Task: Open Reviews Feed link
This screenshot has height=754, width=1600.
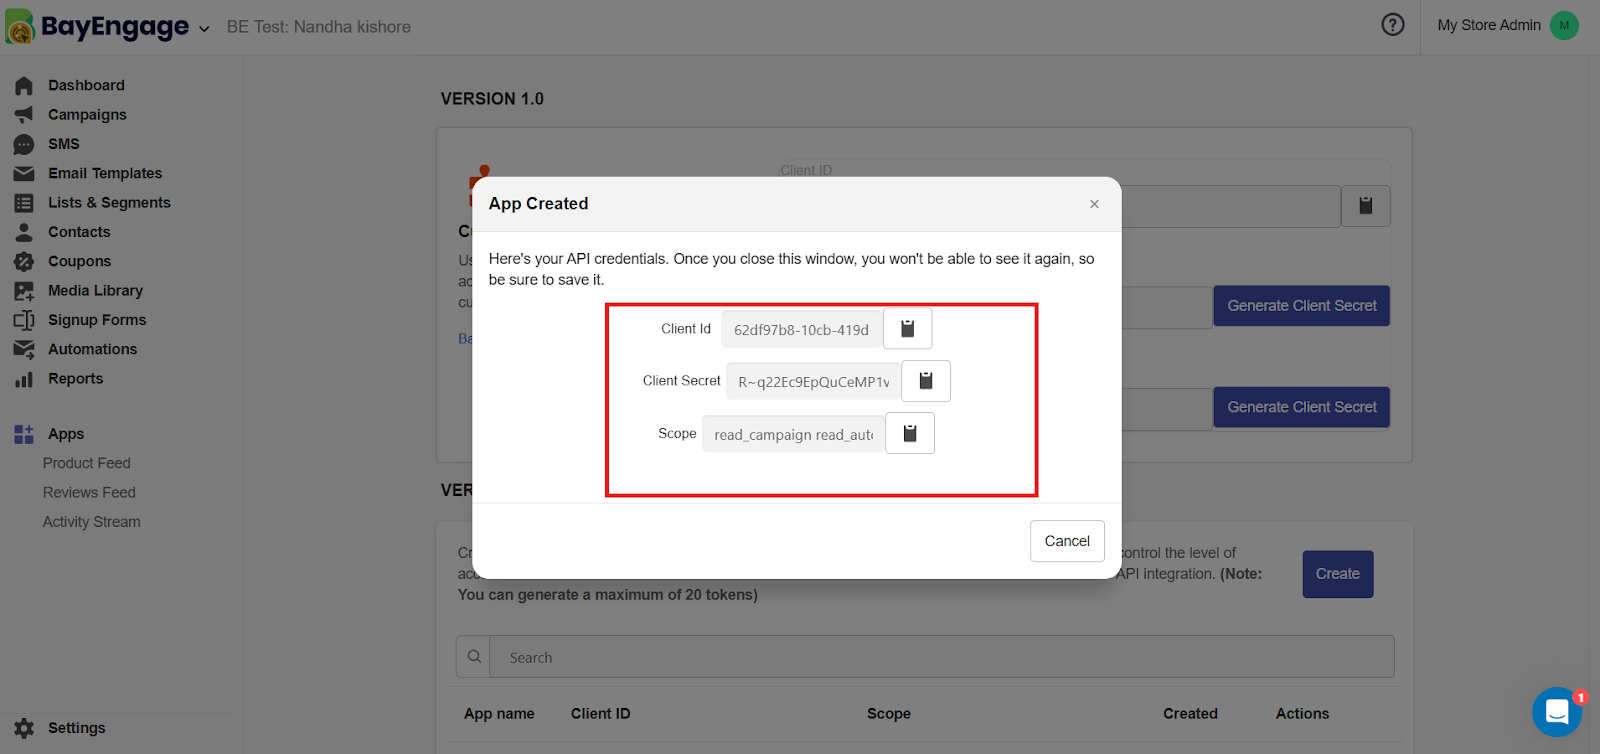Action: [89, 492]
